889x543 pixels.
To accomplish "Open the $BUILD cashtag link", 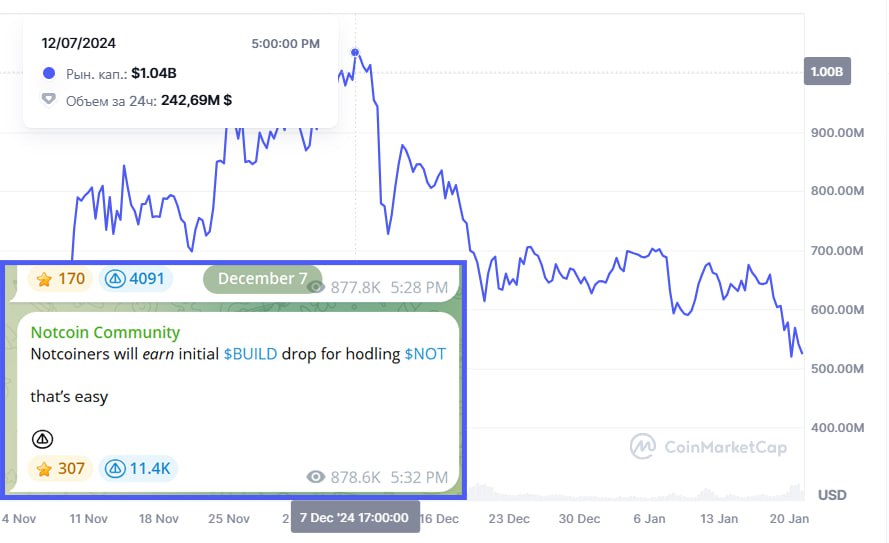I will [x=250, y=354].
